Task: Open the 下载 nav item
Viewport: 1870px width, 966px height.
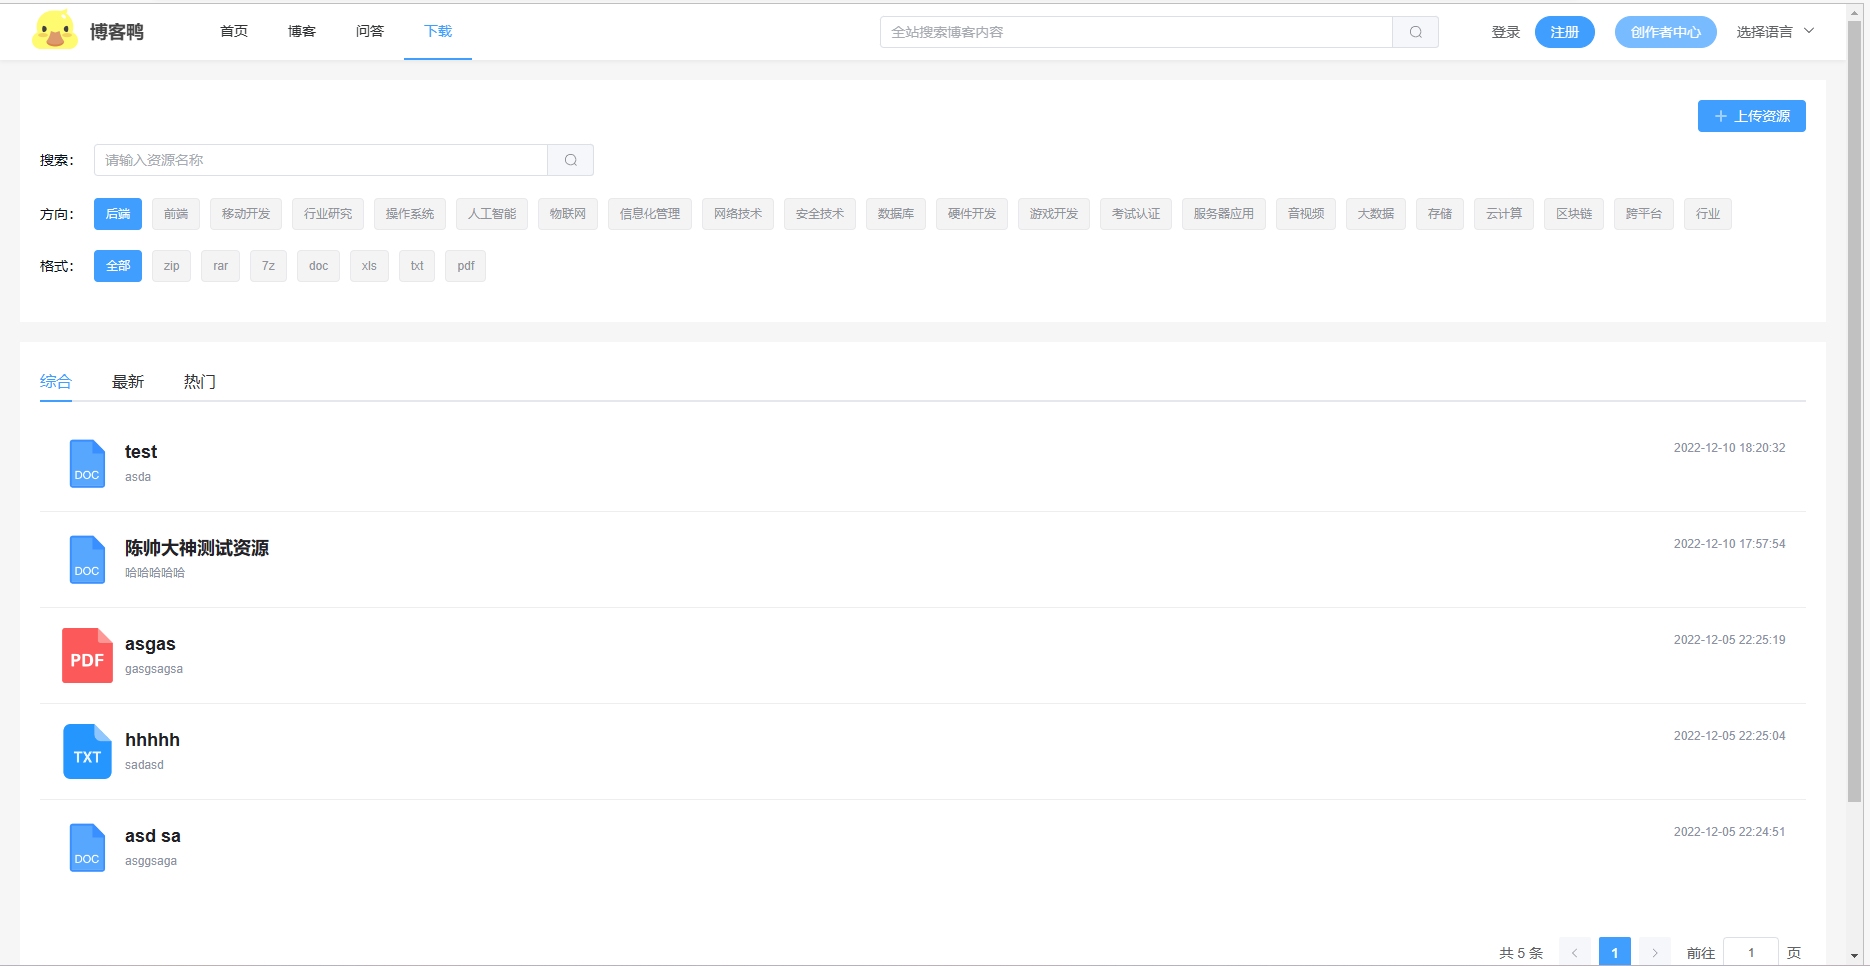Action: coord(438,32)
